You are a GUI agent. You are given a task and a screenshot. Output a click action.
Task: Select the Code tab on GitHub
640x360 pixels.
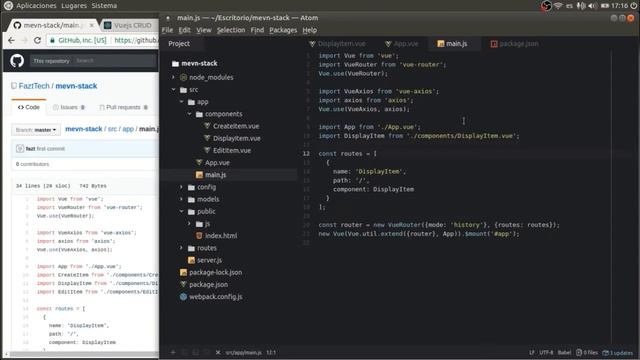point(29,107)
